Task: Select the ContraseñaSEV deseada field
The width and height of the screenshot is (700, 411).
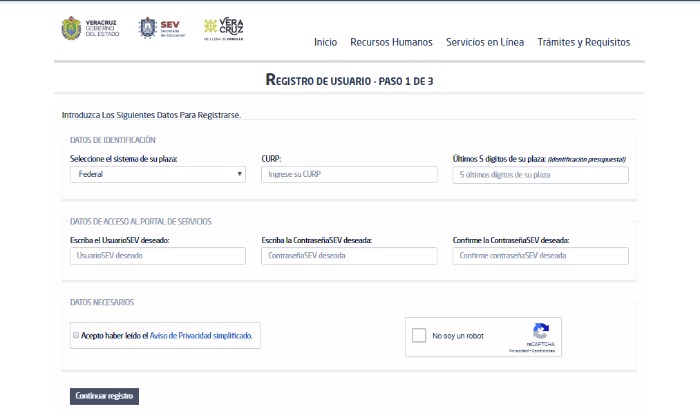Action: (349, 256)
